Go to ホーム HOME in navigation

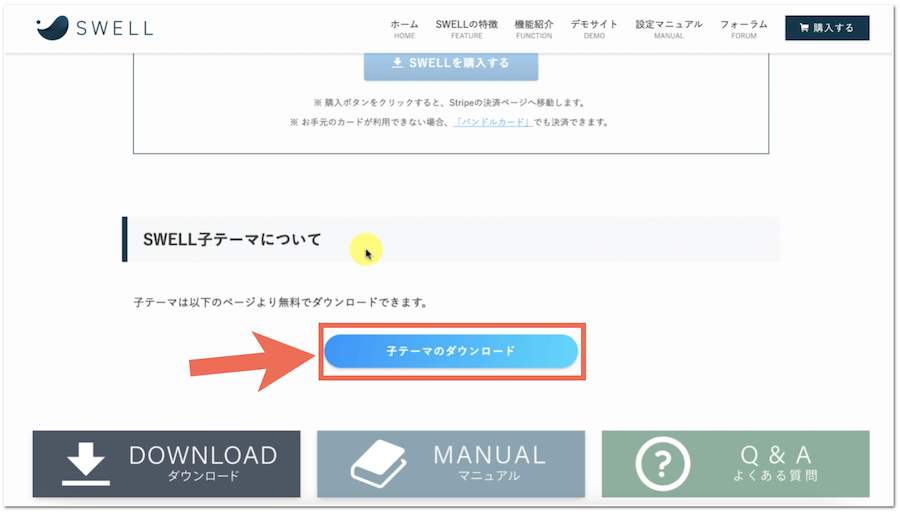[x=404, y=28]
